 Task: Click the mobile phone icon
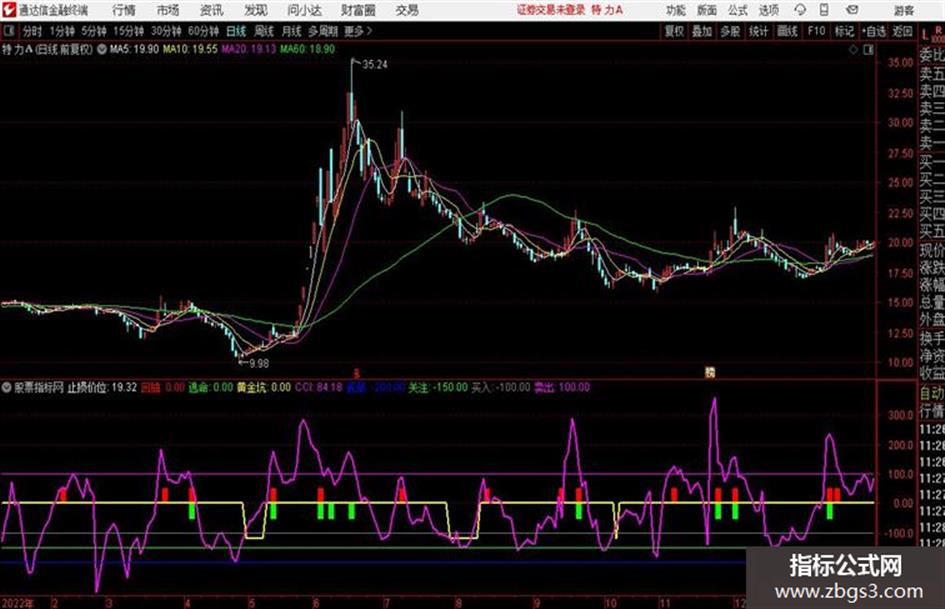[x=824, y=10]
